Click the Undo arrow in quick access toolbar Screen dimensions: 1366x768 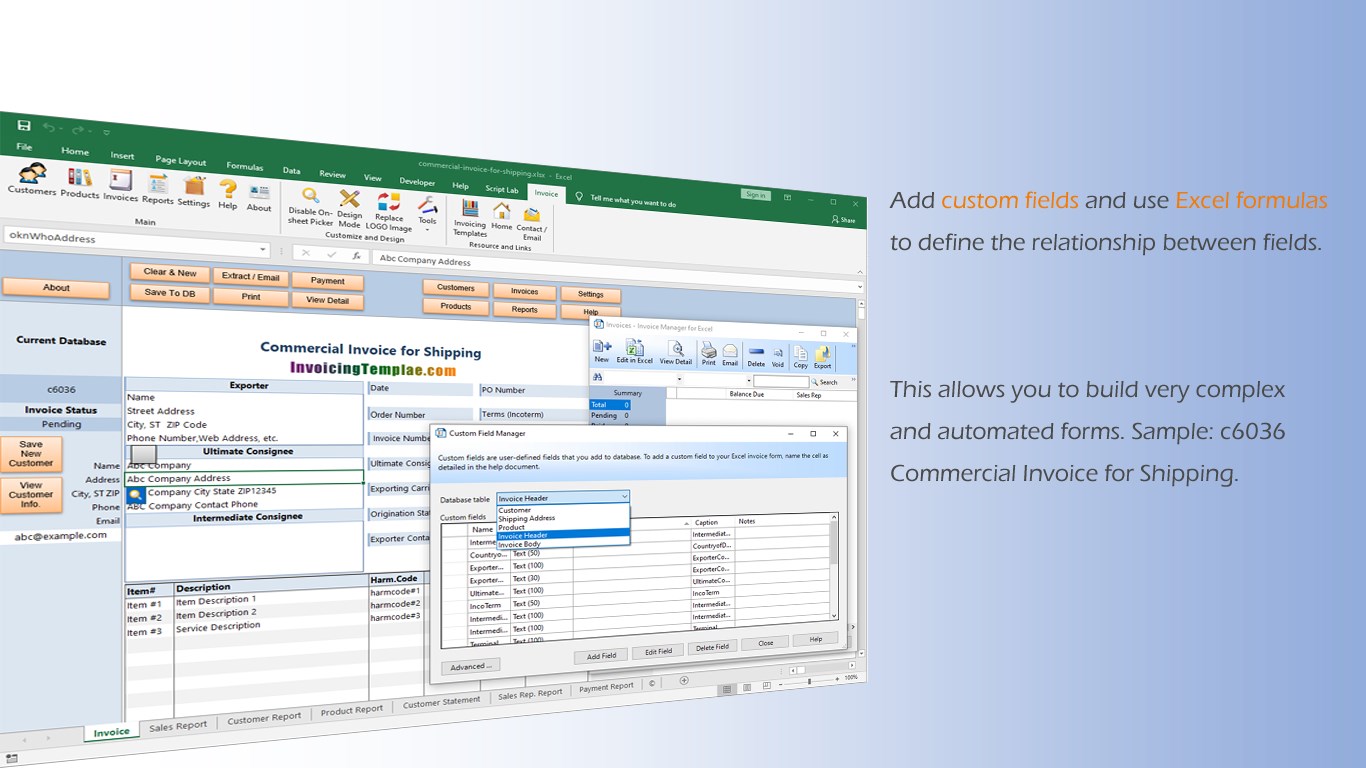pyautogui.click(x=49, y=129)
